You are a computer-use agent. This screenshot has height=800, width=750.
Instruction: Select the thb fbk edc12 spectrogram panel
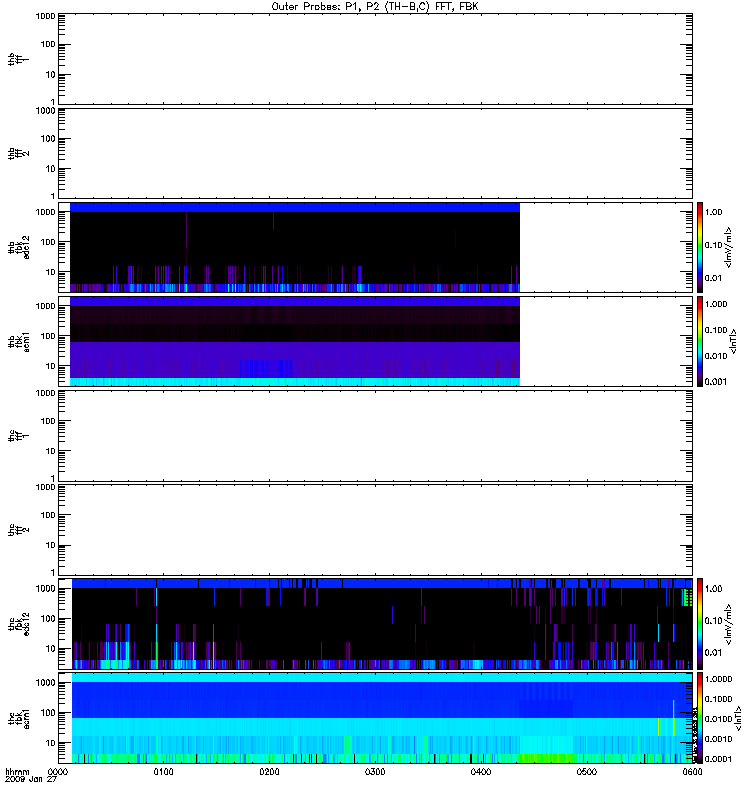coord(376,247)
